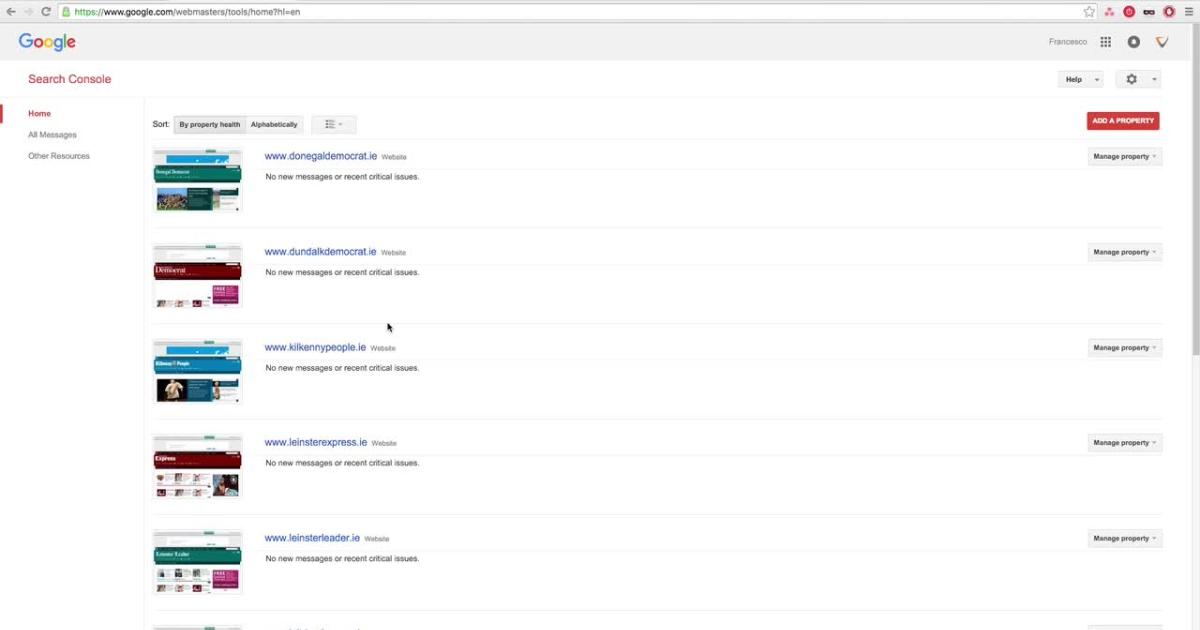Click the Add a Property button

[x=1123, y=121]
